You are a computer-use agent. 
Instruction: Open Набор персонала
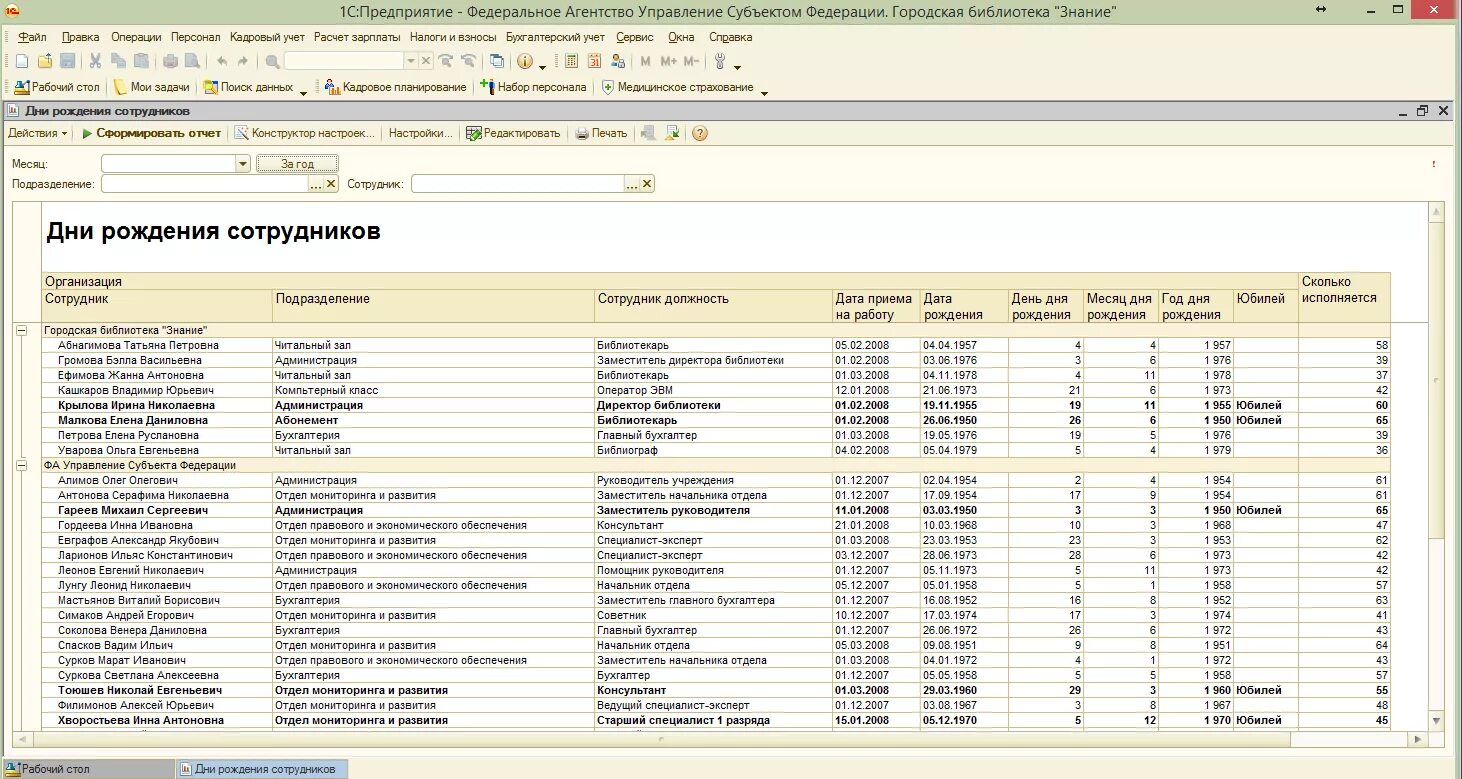(534, 87)
